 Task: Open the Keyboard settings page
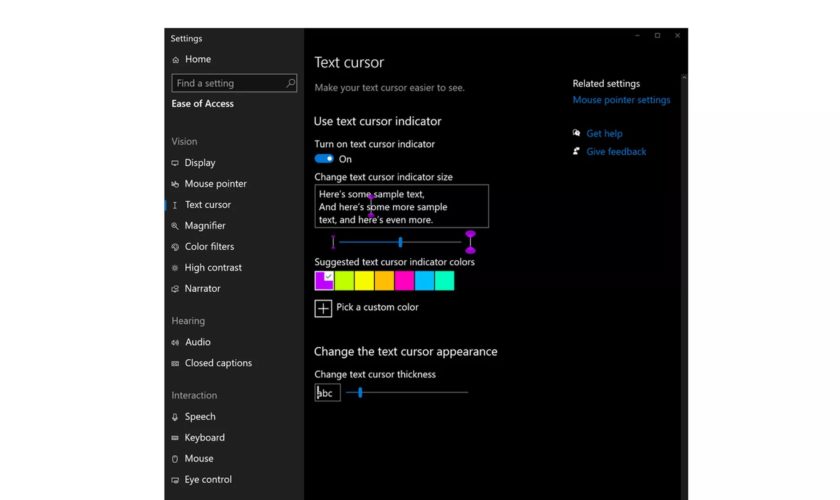[204, 438]
